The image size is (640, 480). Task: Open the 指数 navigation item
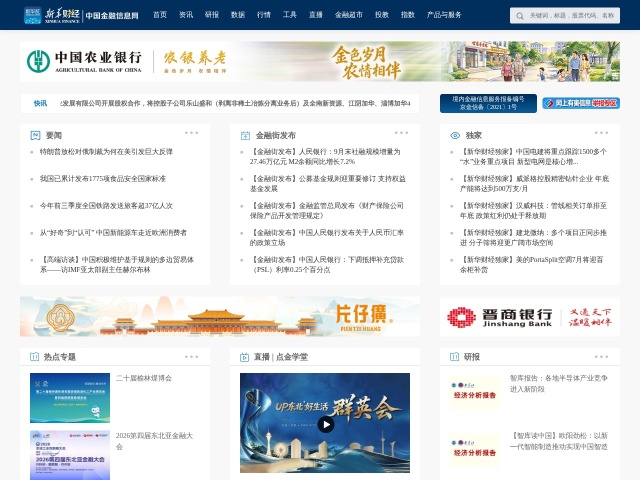(408, 15)
